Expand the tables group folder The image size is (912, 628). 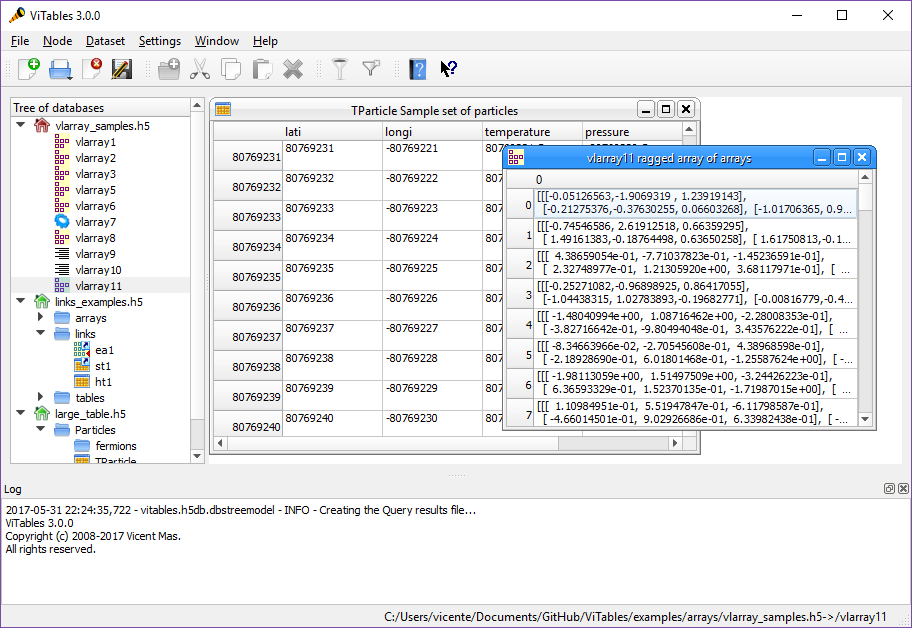[x=41, y=398]
